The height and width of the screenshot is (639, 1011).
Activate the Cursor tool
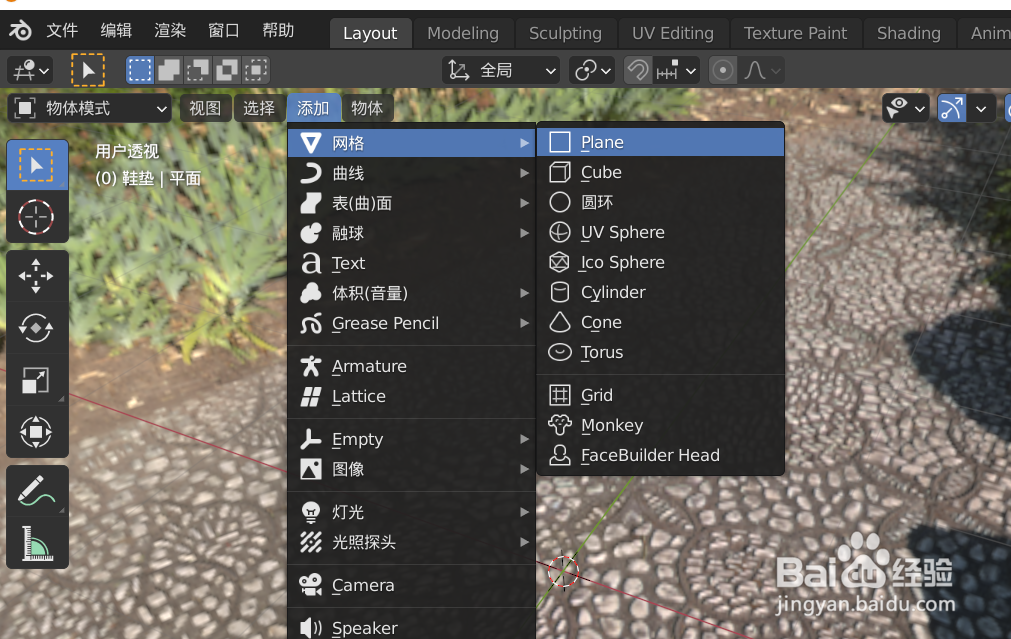[x=37, y=217]
